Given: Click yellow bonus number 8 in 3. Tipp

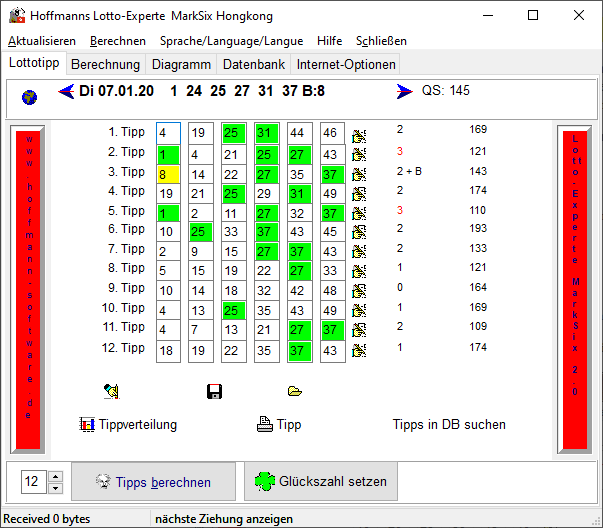Looking at the screenshot, I should pos(168,175).
